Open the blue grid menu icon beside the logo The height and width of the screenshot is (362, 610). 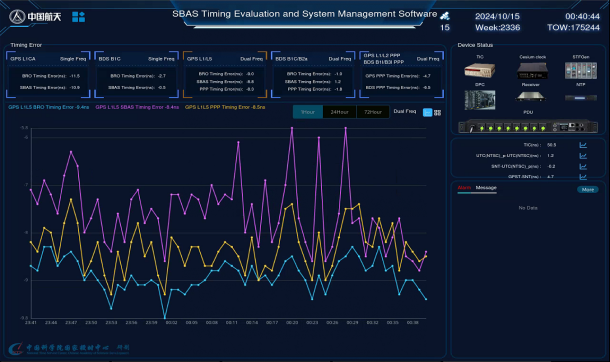click(x=79, y=17)
